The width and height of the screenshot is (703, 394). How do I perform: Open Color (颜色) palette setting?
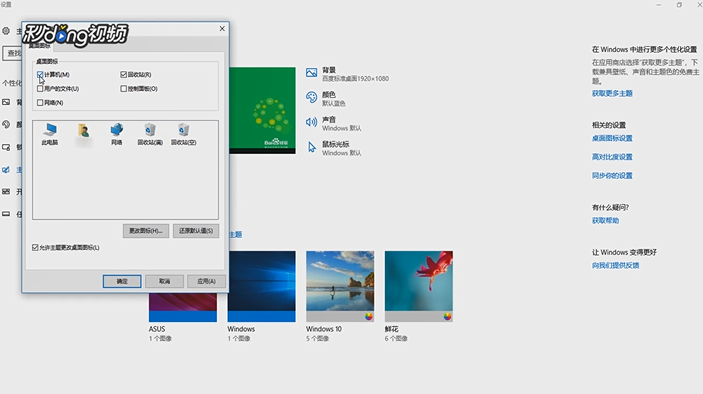(x=326, y=99)
